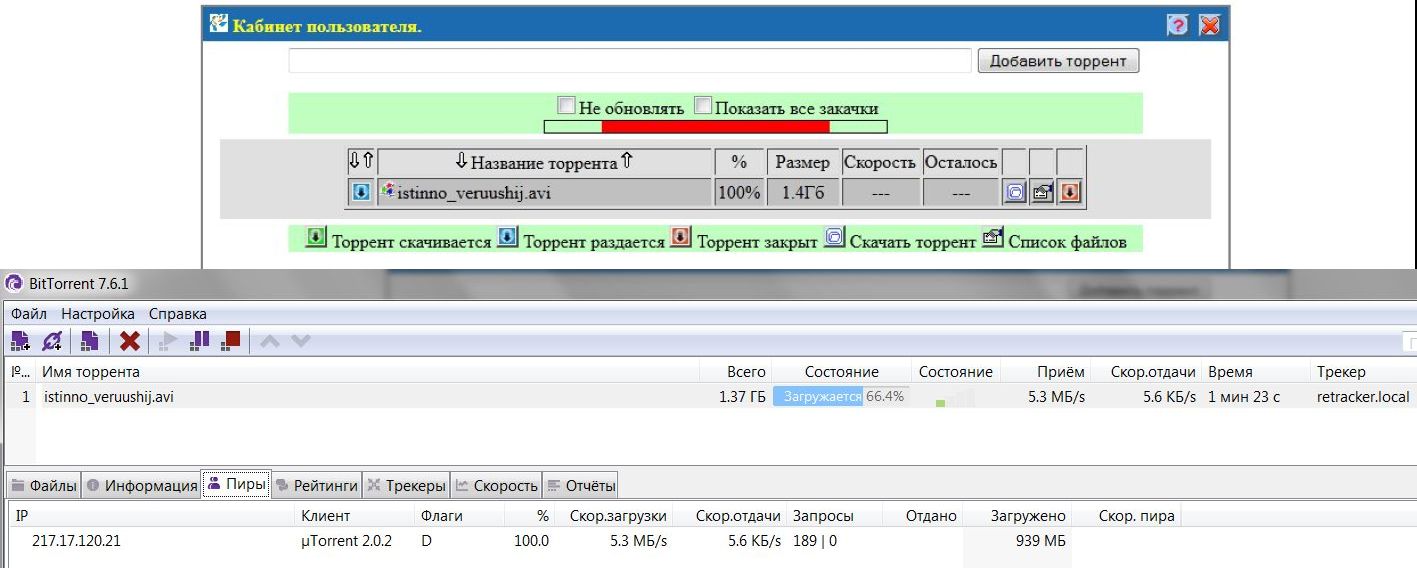Click the Всего column header
Image resolution: width=1417 pixels, height=568 pixels.
[x=738, y=372]
